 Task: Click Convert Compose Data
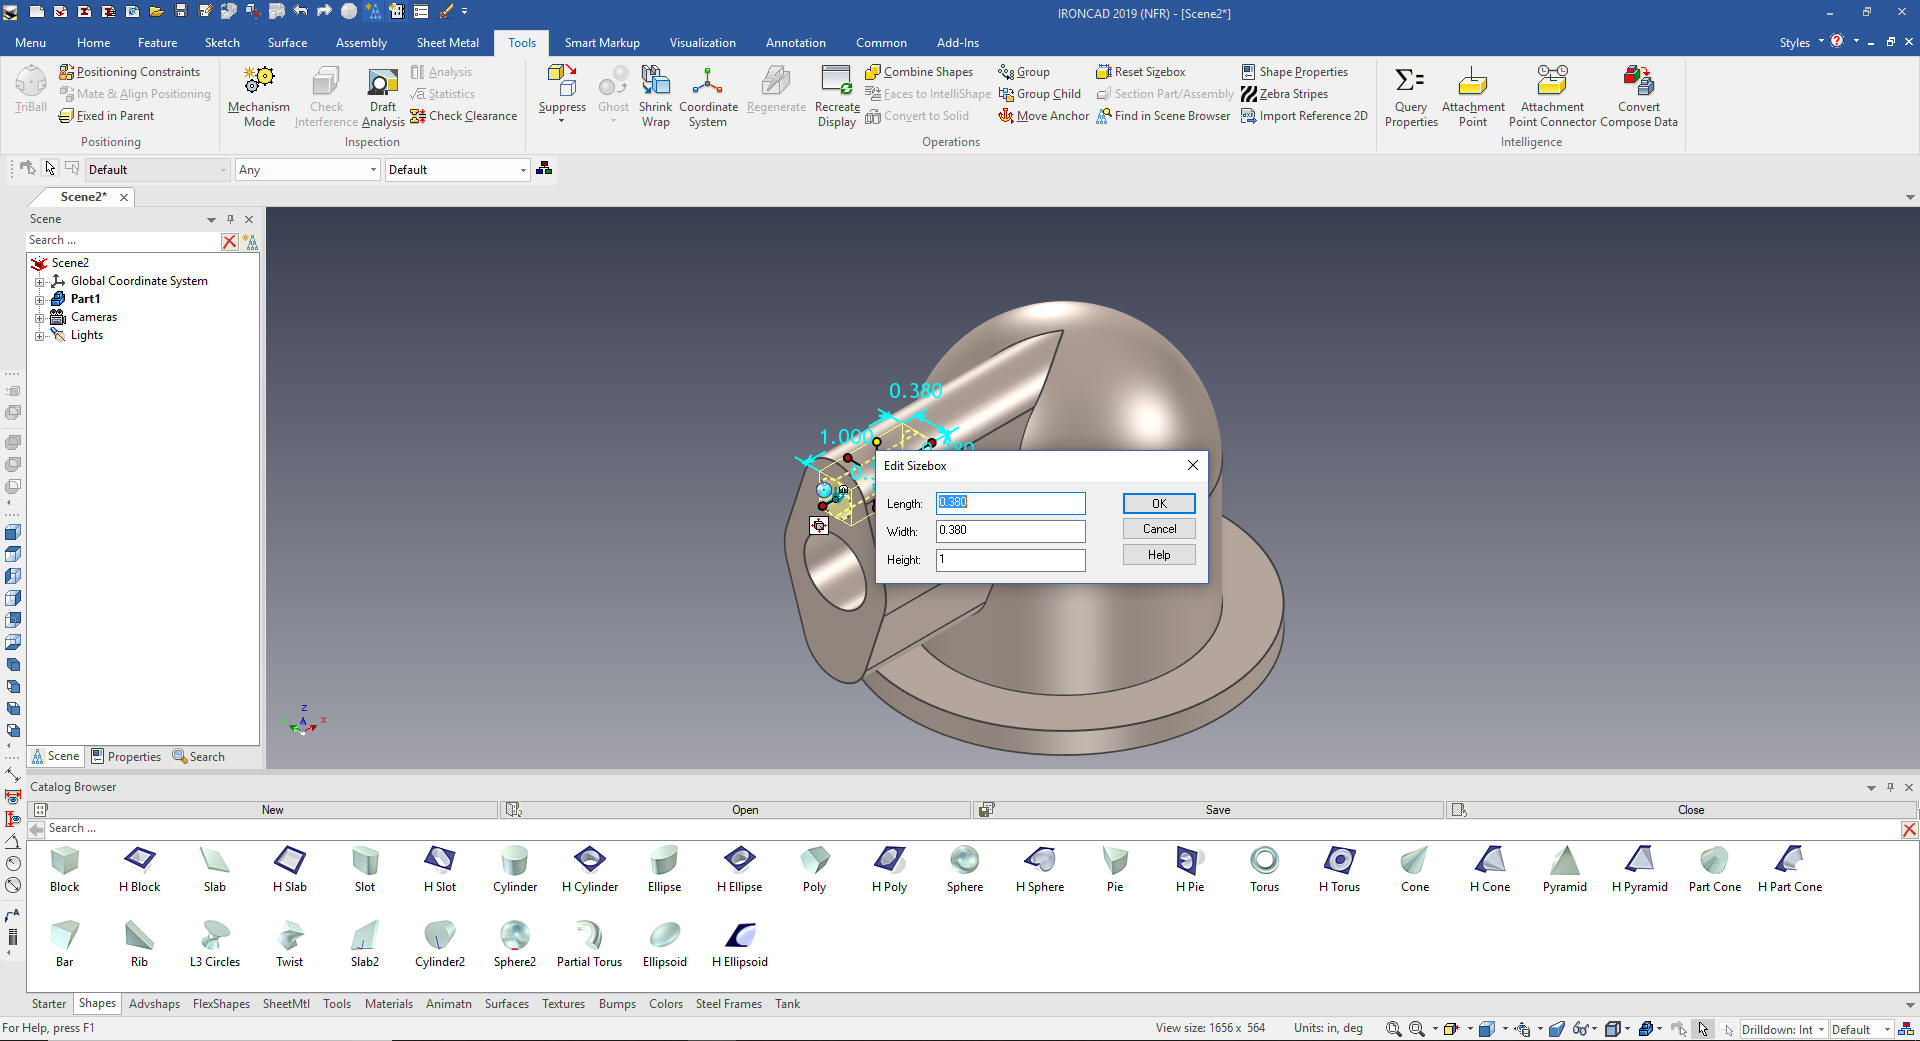[x=1639, y=97]
